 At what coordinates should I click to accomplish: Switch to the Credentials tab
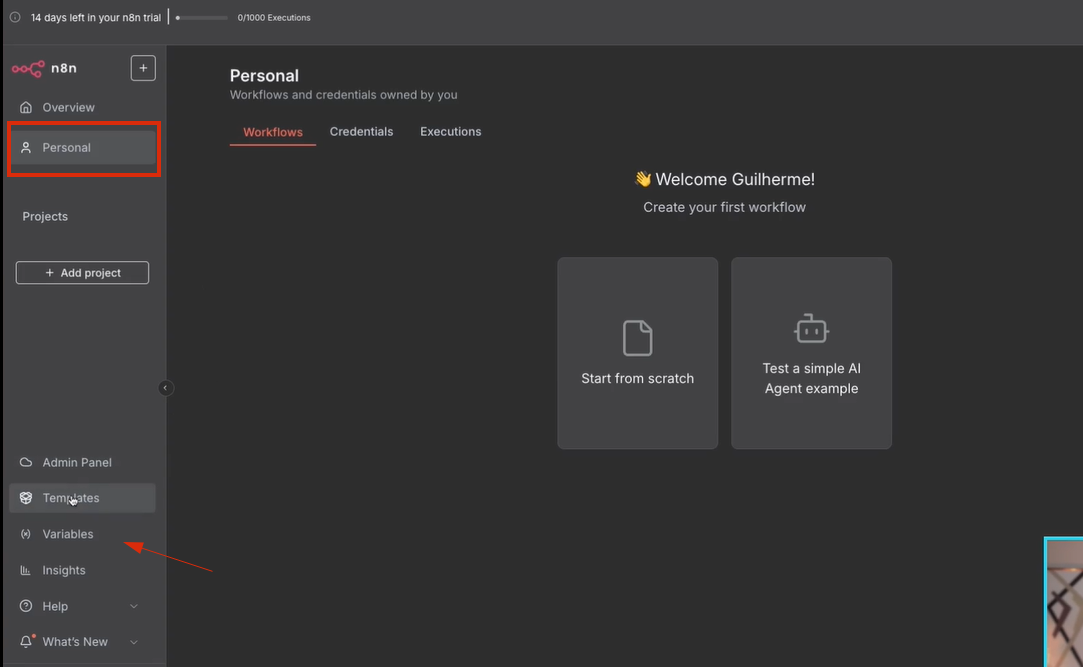(x=361, y=131)
